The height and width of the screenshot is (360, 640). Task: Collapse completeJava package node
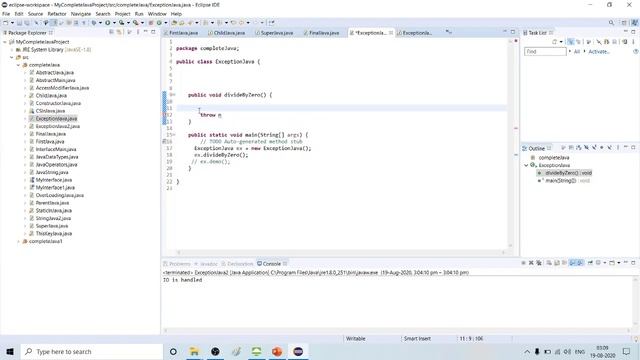[18, 65]
